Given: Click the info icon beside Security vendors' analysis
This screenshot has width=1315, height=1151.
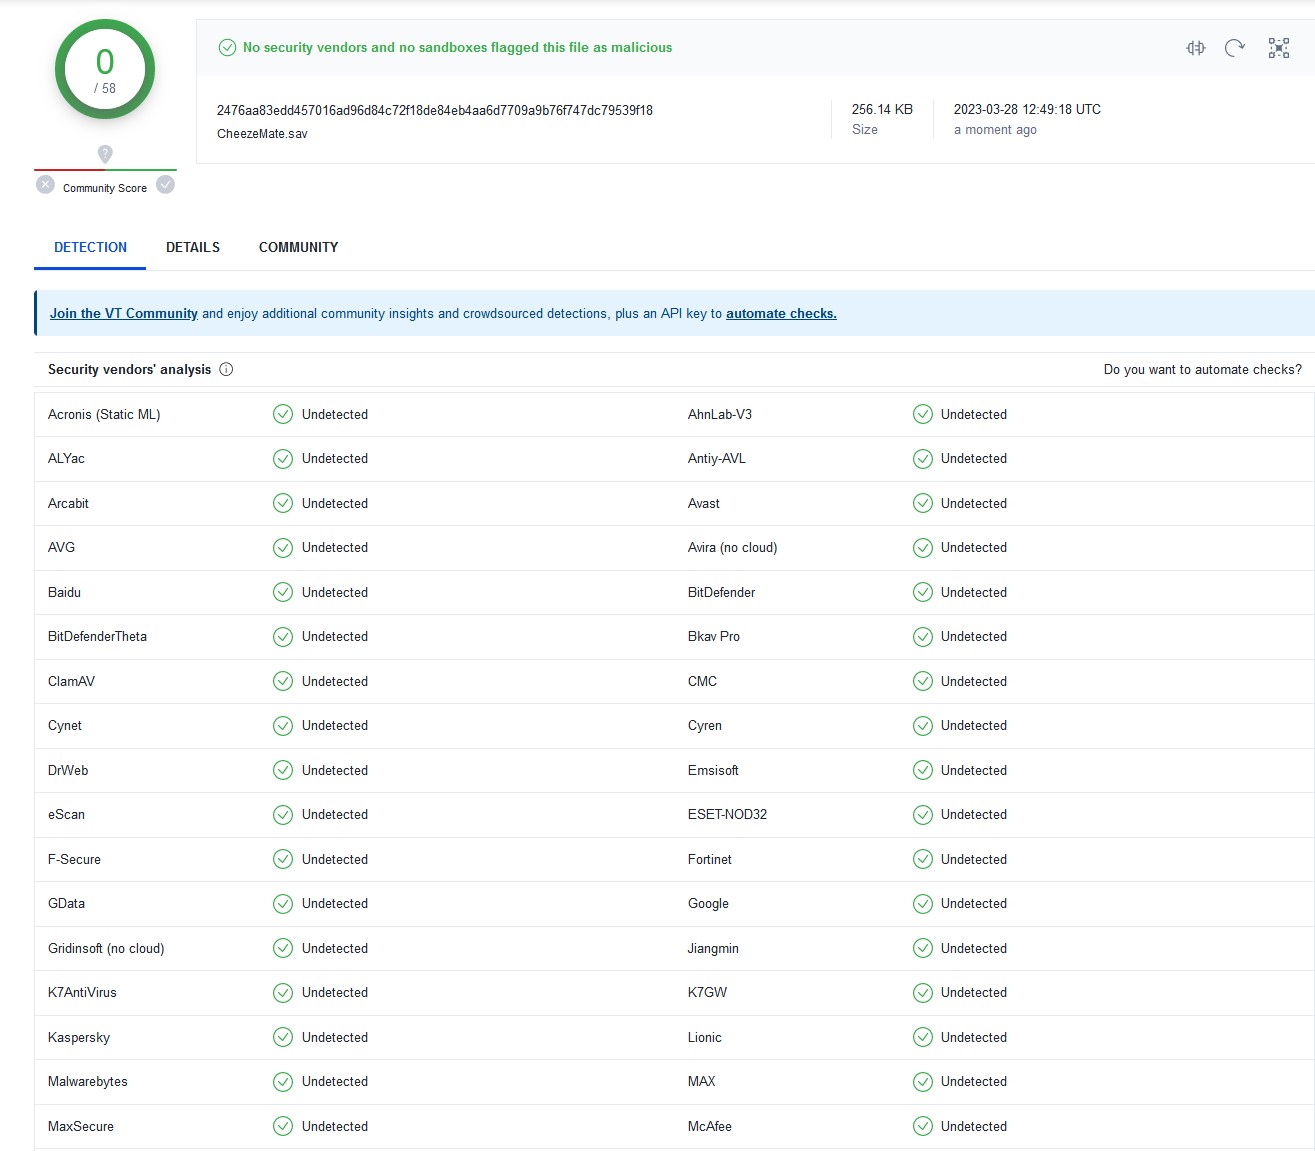Looking at the screenshot, I should [x=226, y=369].
